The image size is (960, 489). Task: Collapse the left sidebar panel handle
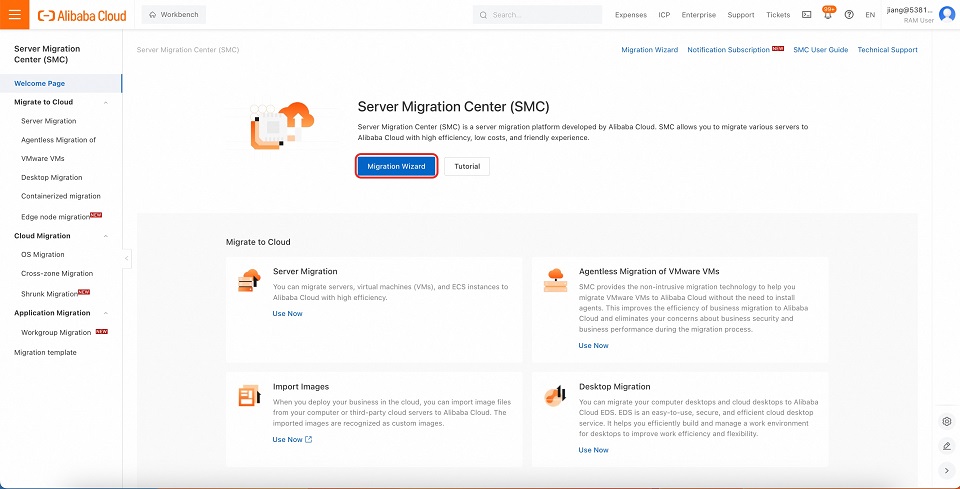[126, 258]
